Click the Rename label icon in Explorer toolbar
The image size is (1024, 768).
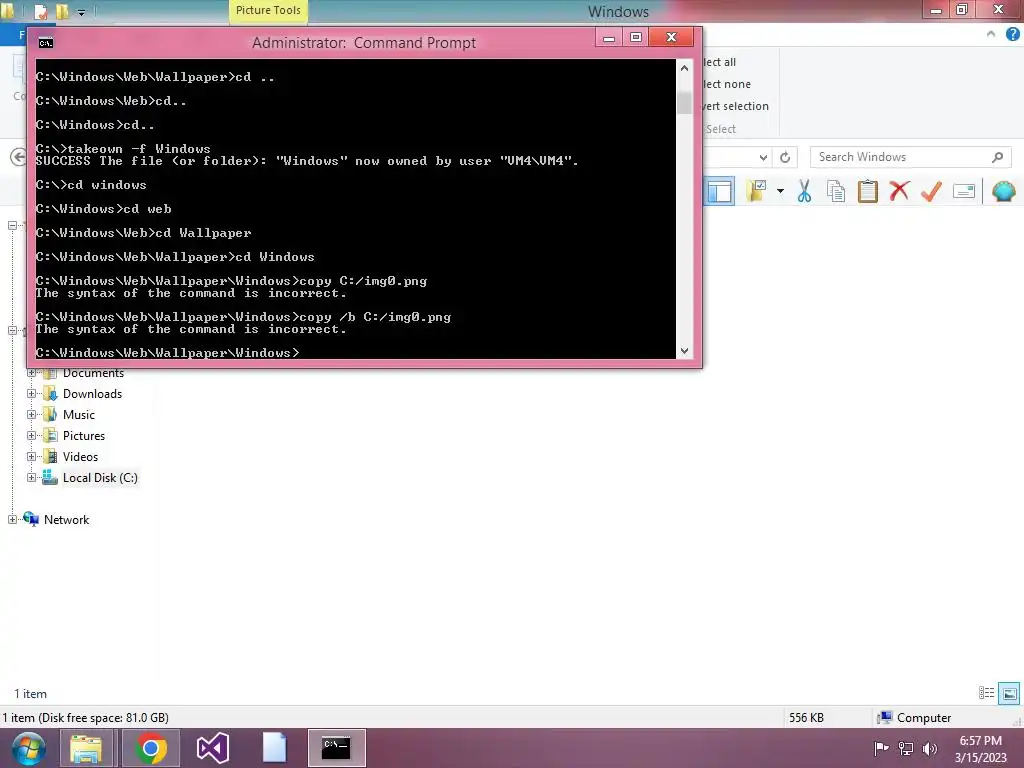(x=964, y=191)
